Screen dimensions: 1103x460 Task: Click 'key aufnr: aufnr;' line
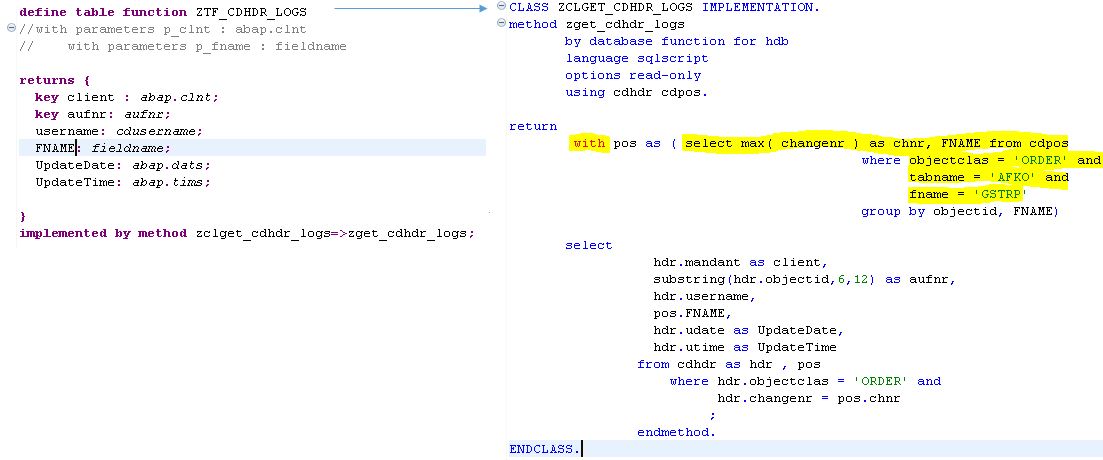click(x=103, y=114)
